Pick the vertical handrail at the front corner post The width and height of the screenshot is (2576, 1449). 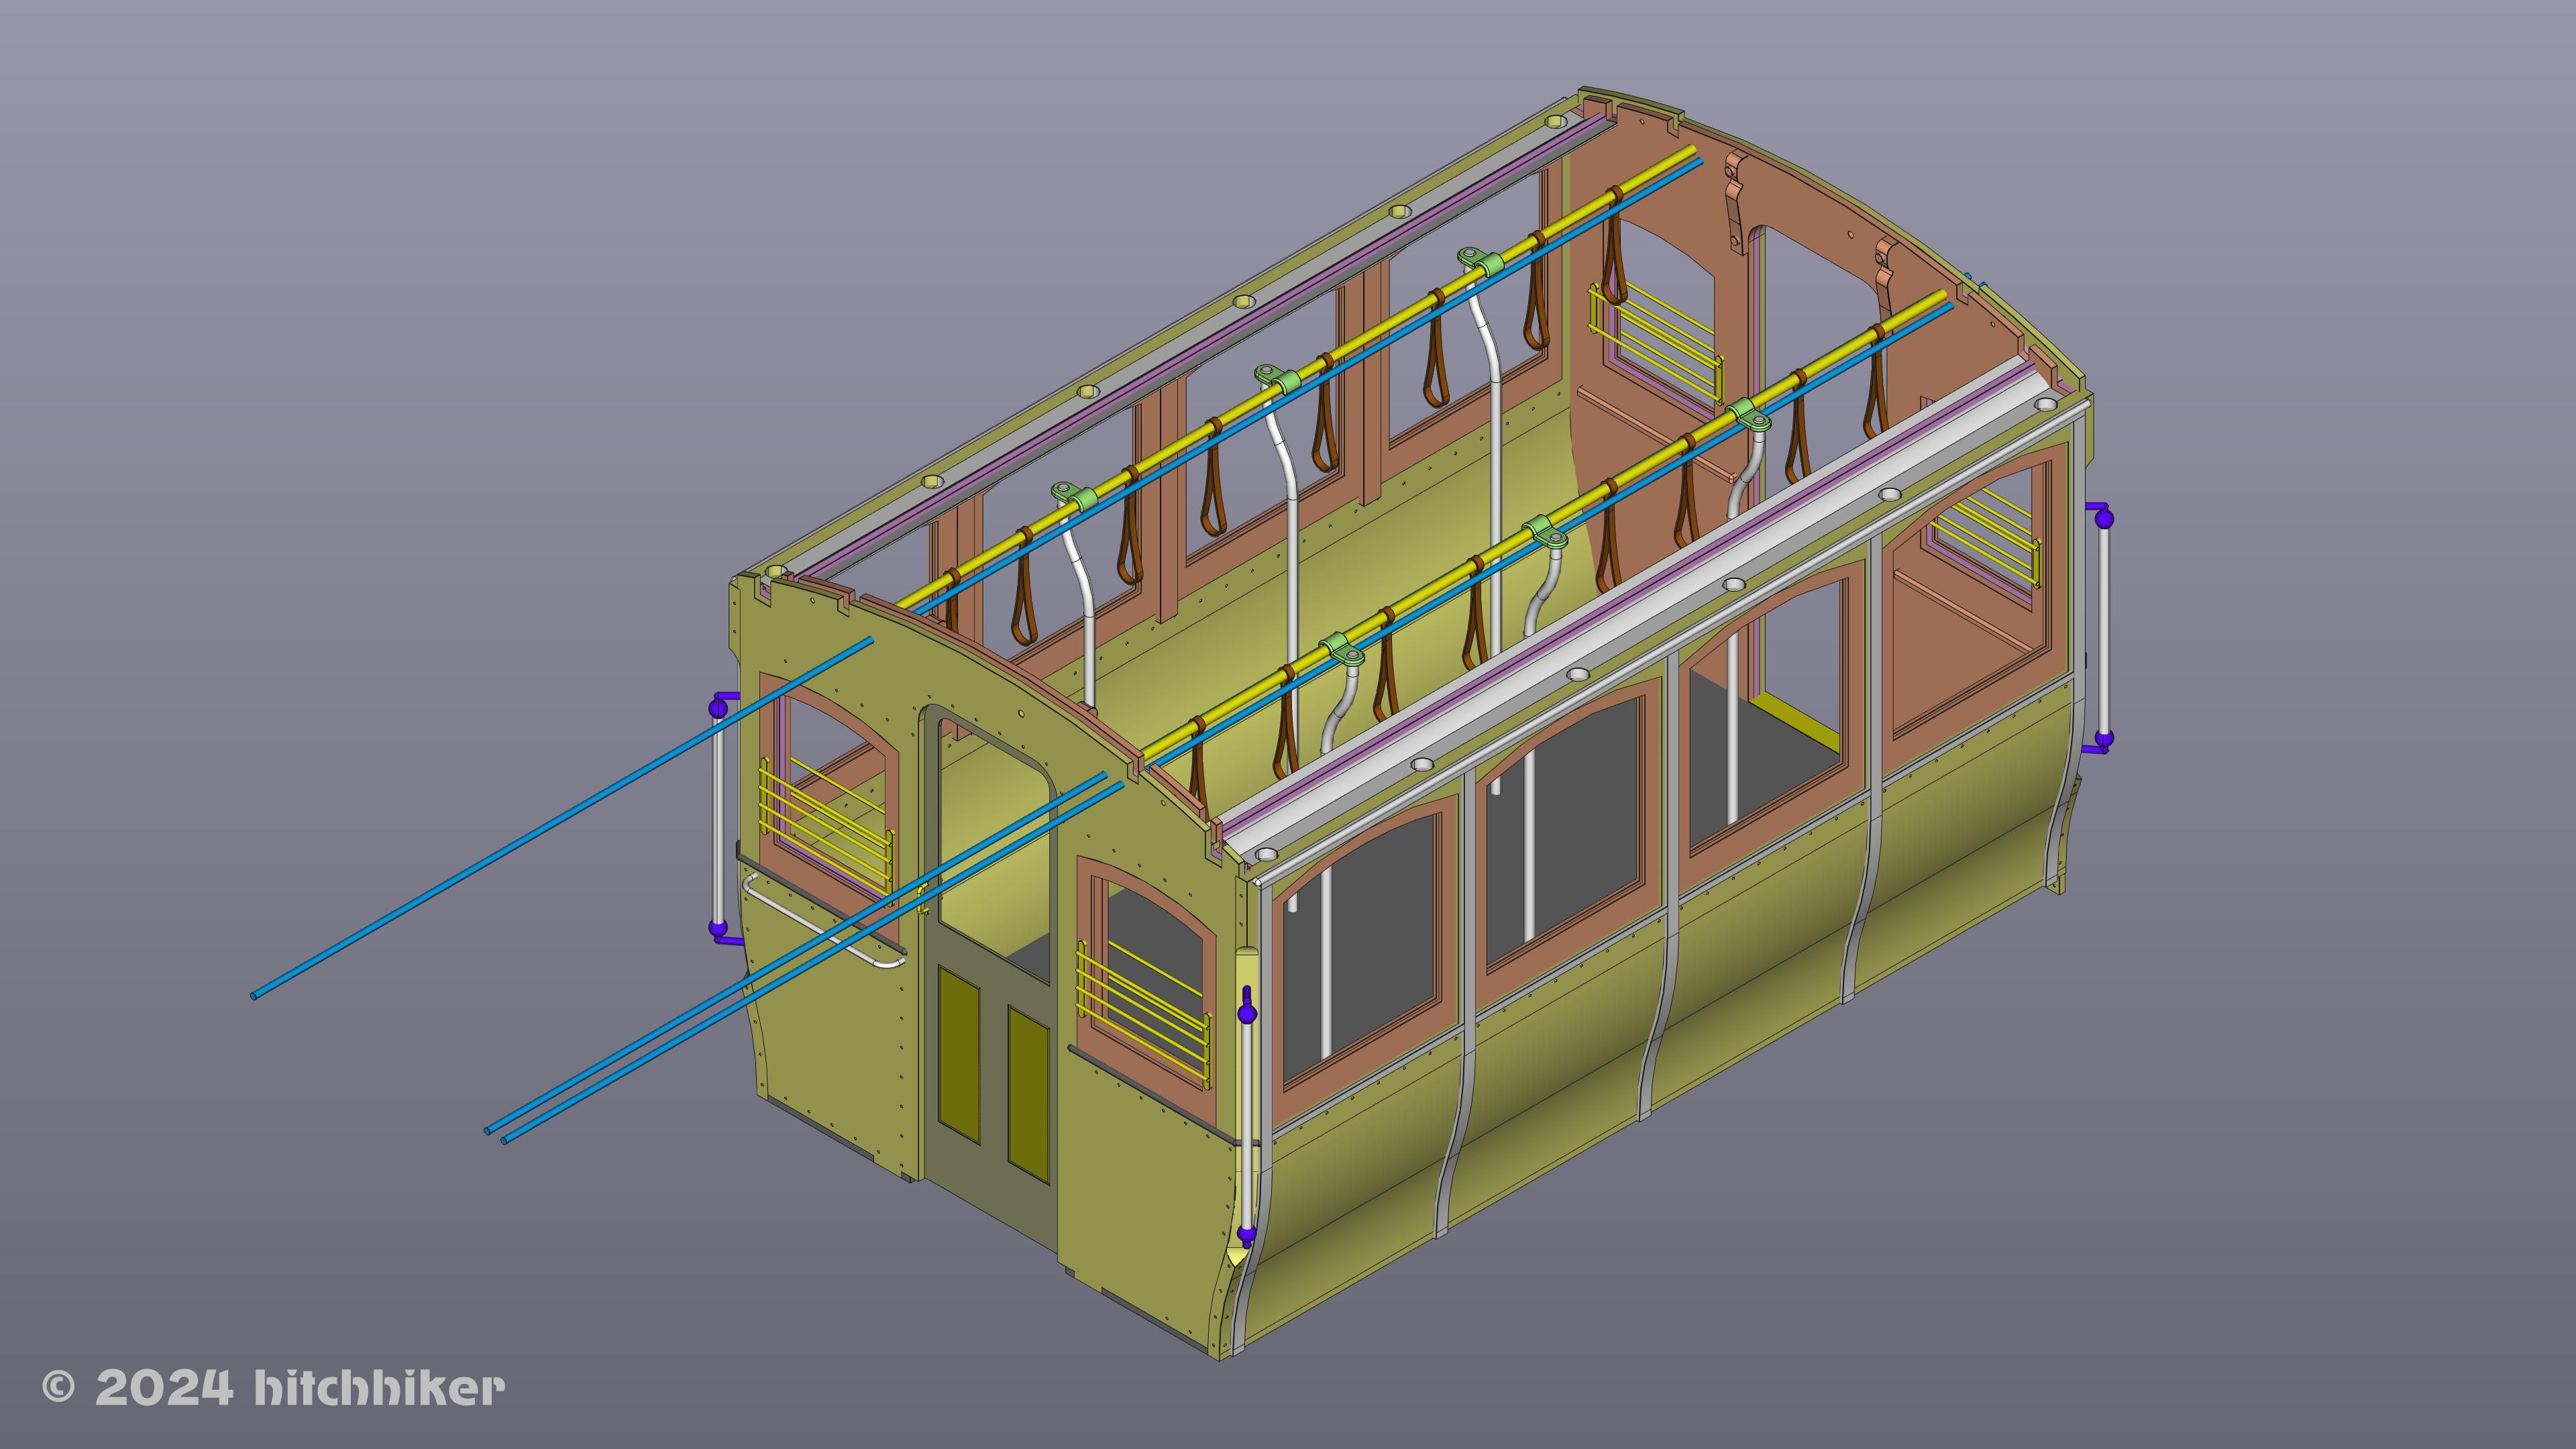click(1247, 1119)
